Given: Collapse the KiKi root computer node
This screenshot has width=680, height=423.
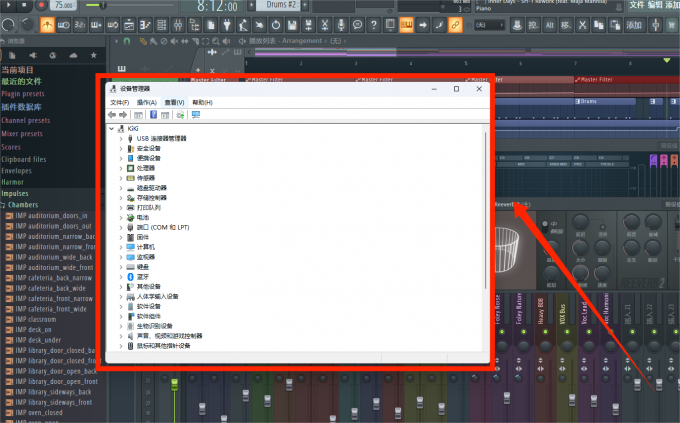Looking at the screenshot, I should (112, 129).
